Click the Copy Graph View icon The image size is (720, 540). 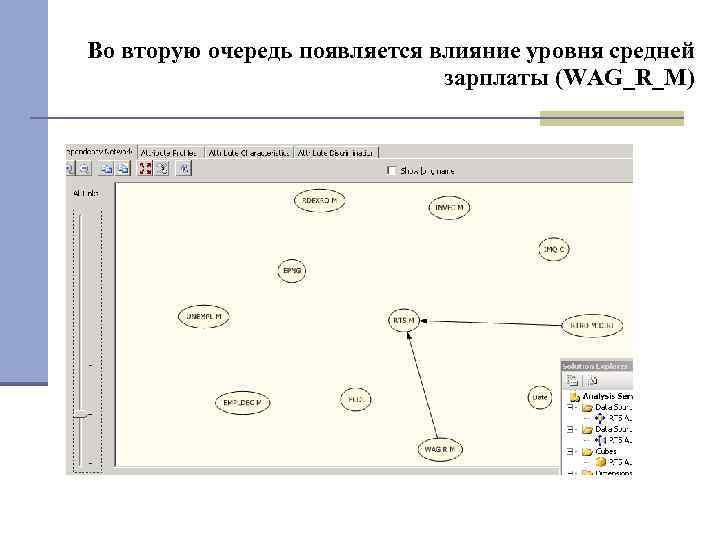coord(106,169)
